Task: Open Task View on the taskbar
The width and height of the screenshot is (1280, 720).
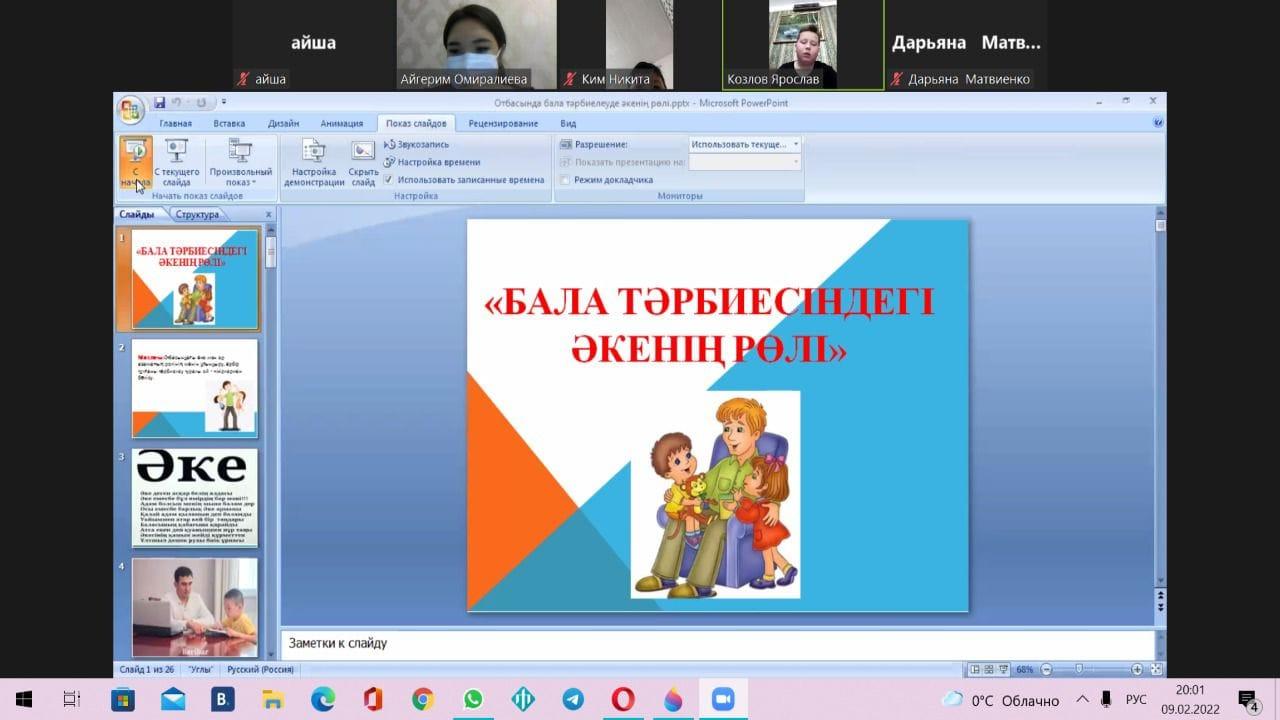Action: pyautogui.click(x=72, y=699)
